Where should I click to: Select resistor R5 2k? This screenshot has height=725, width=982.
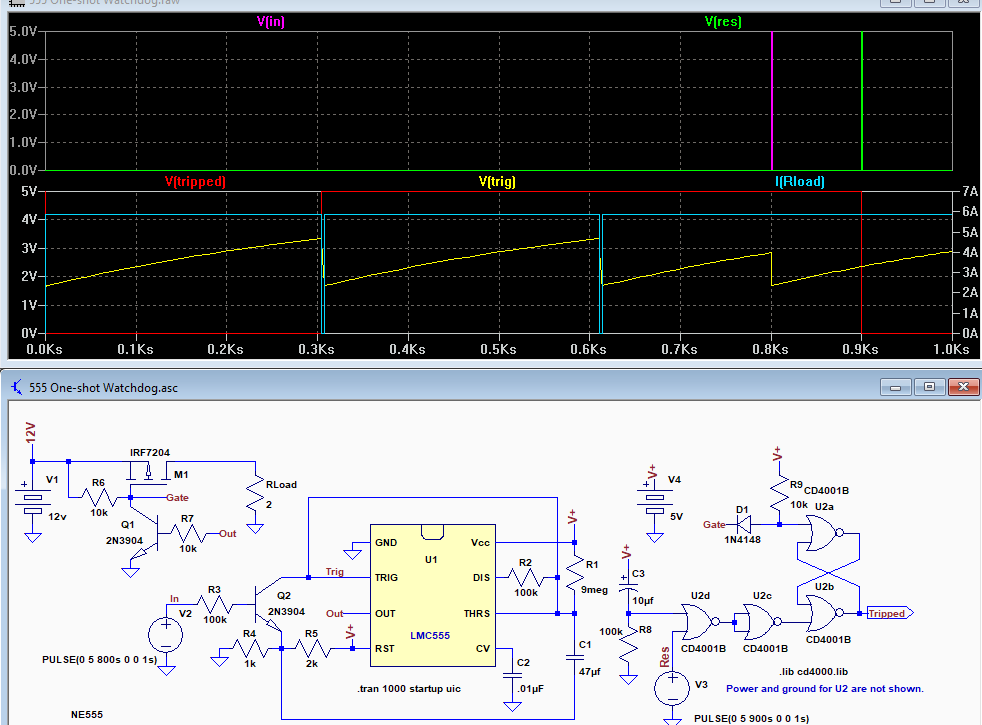click(312, 649)
